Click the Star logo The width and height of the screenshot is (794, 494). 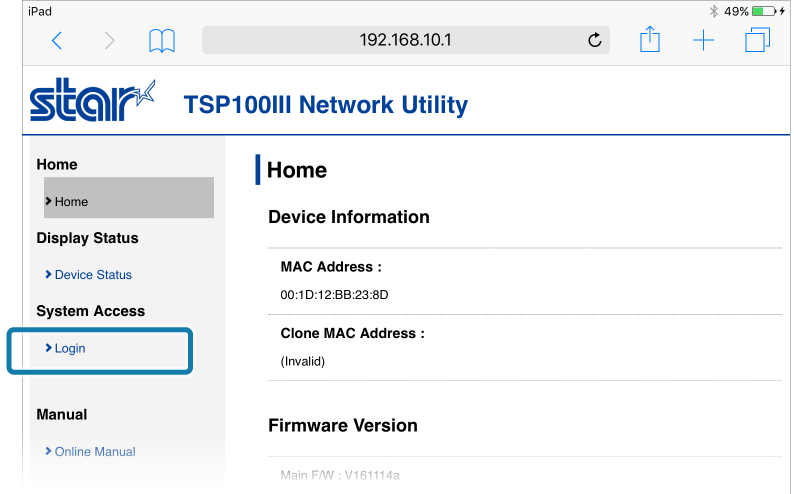92,100
